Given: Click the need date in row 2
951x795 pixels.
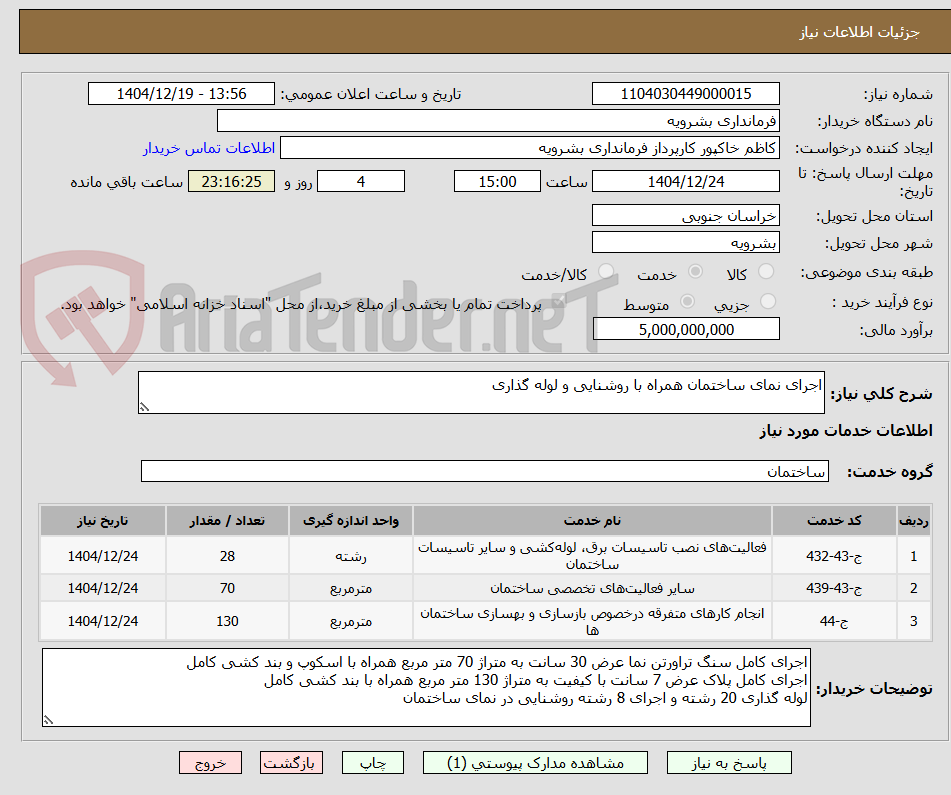Looking at the screenshot, I should click(x=103, y=588).
